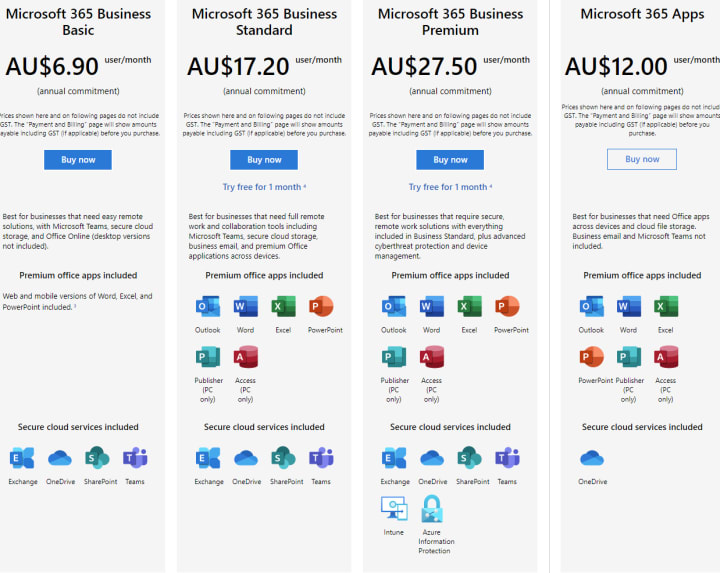Click the Microsoft 365 Business Basic heading

point(78,22)
